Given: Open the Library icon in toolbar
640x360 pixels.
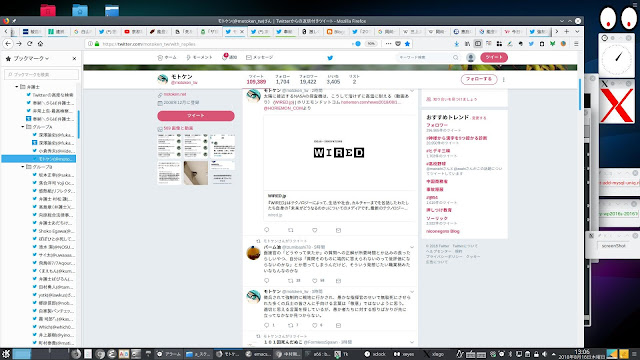Looking at the screenshot, I should coord(467,44).
